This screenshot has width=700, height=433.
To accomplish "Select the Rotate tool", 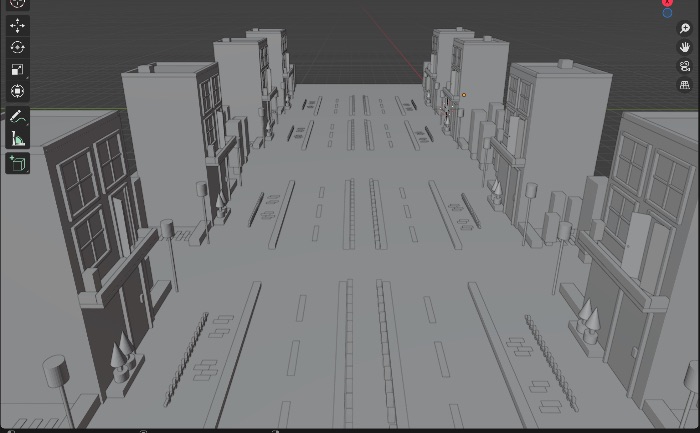I will 17,47.
